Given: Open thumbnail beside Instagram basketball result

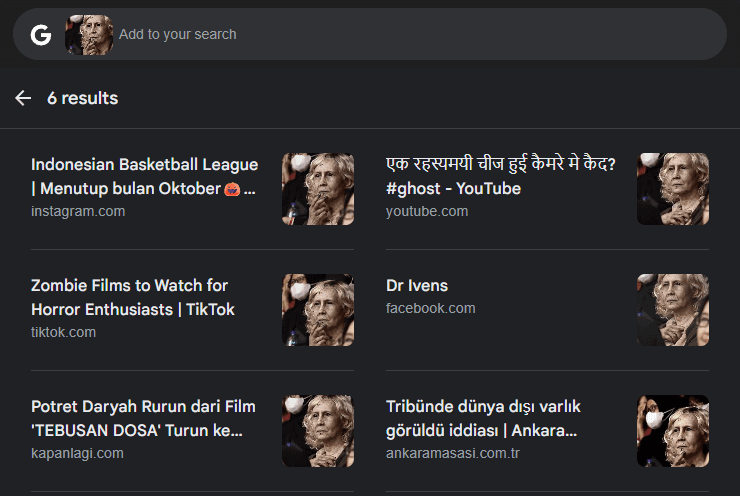Looking at the screenshot, I should click(318, 189).
